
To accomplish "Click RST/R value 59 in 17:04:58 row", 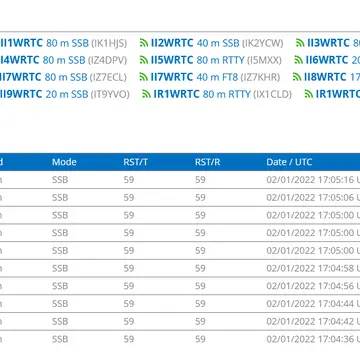I will (x=200, y=268).
